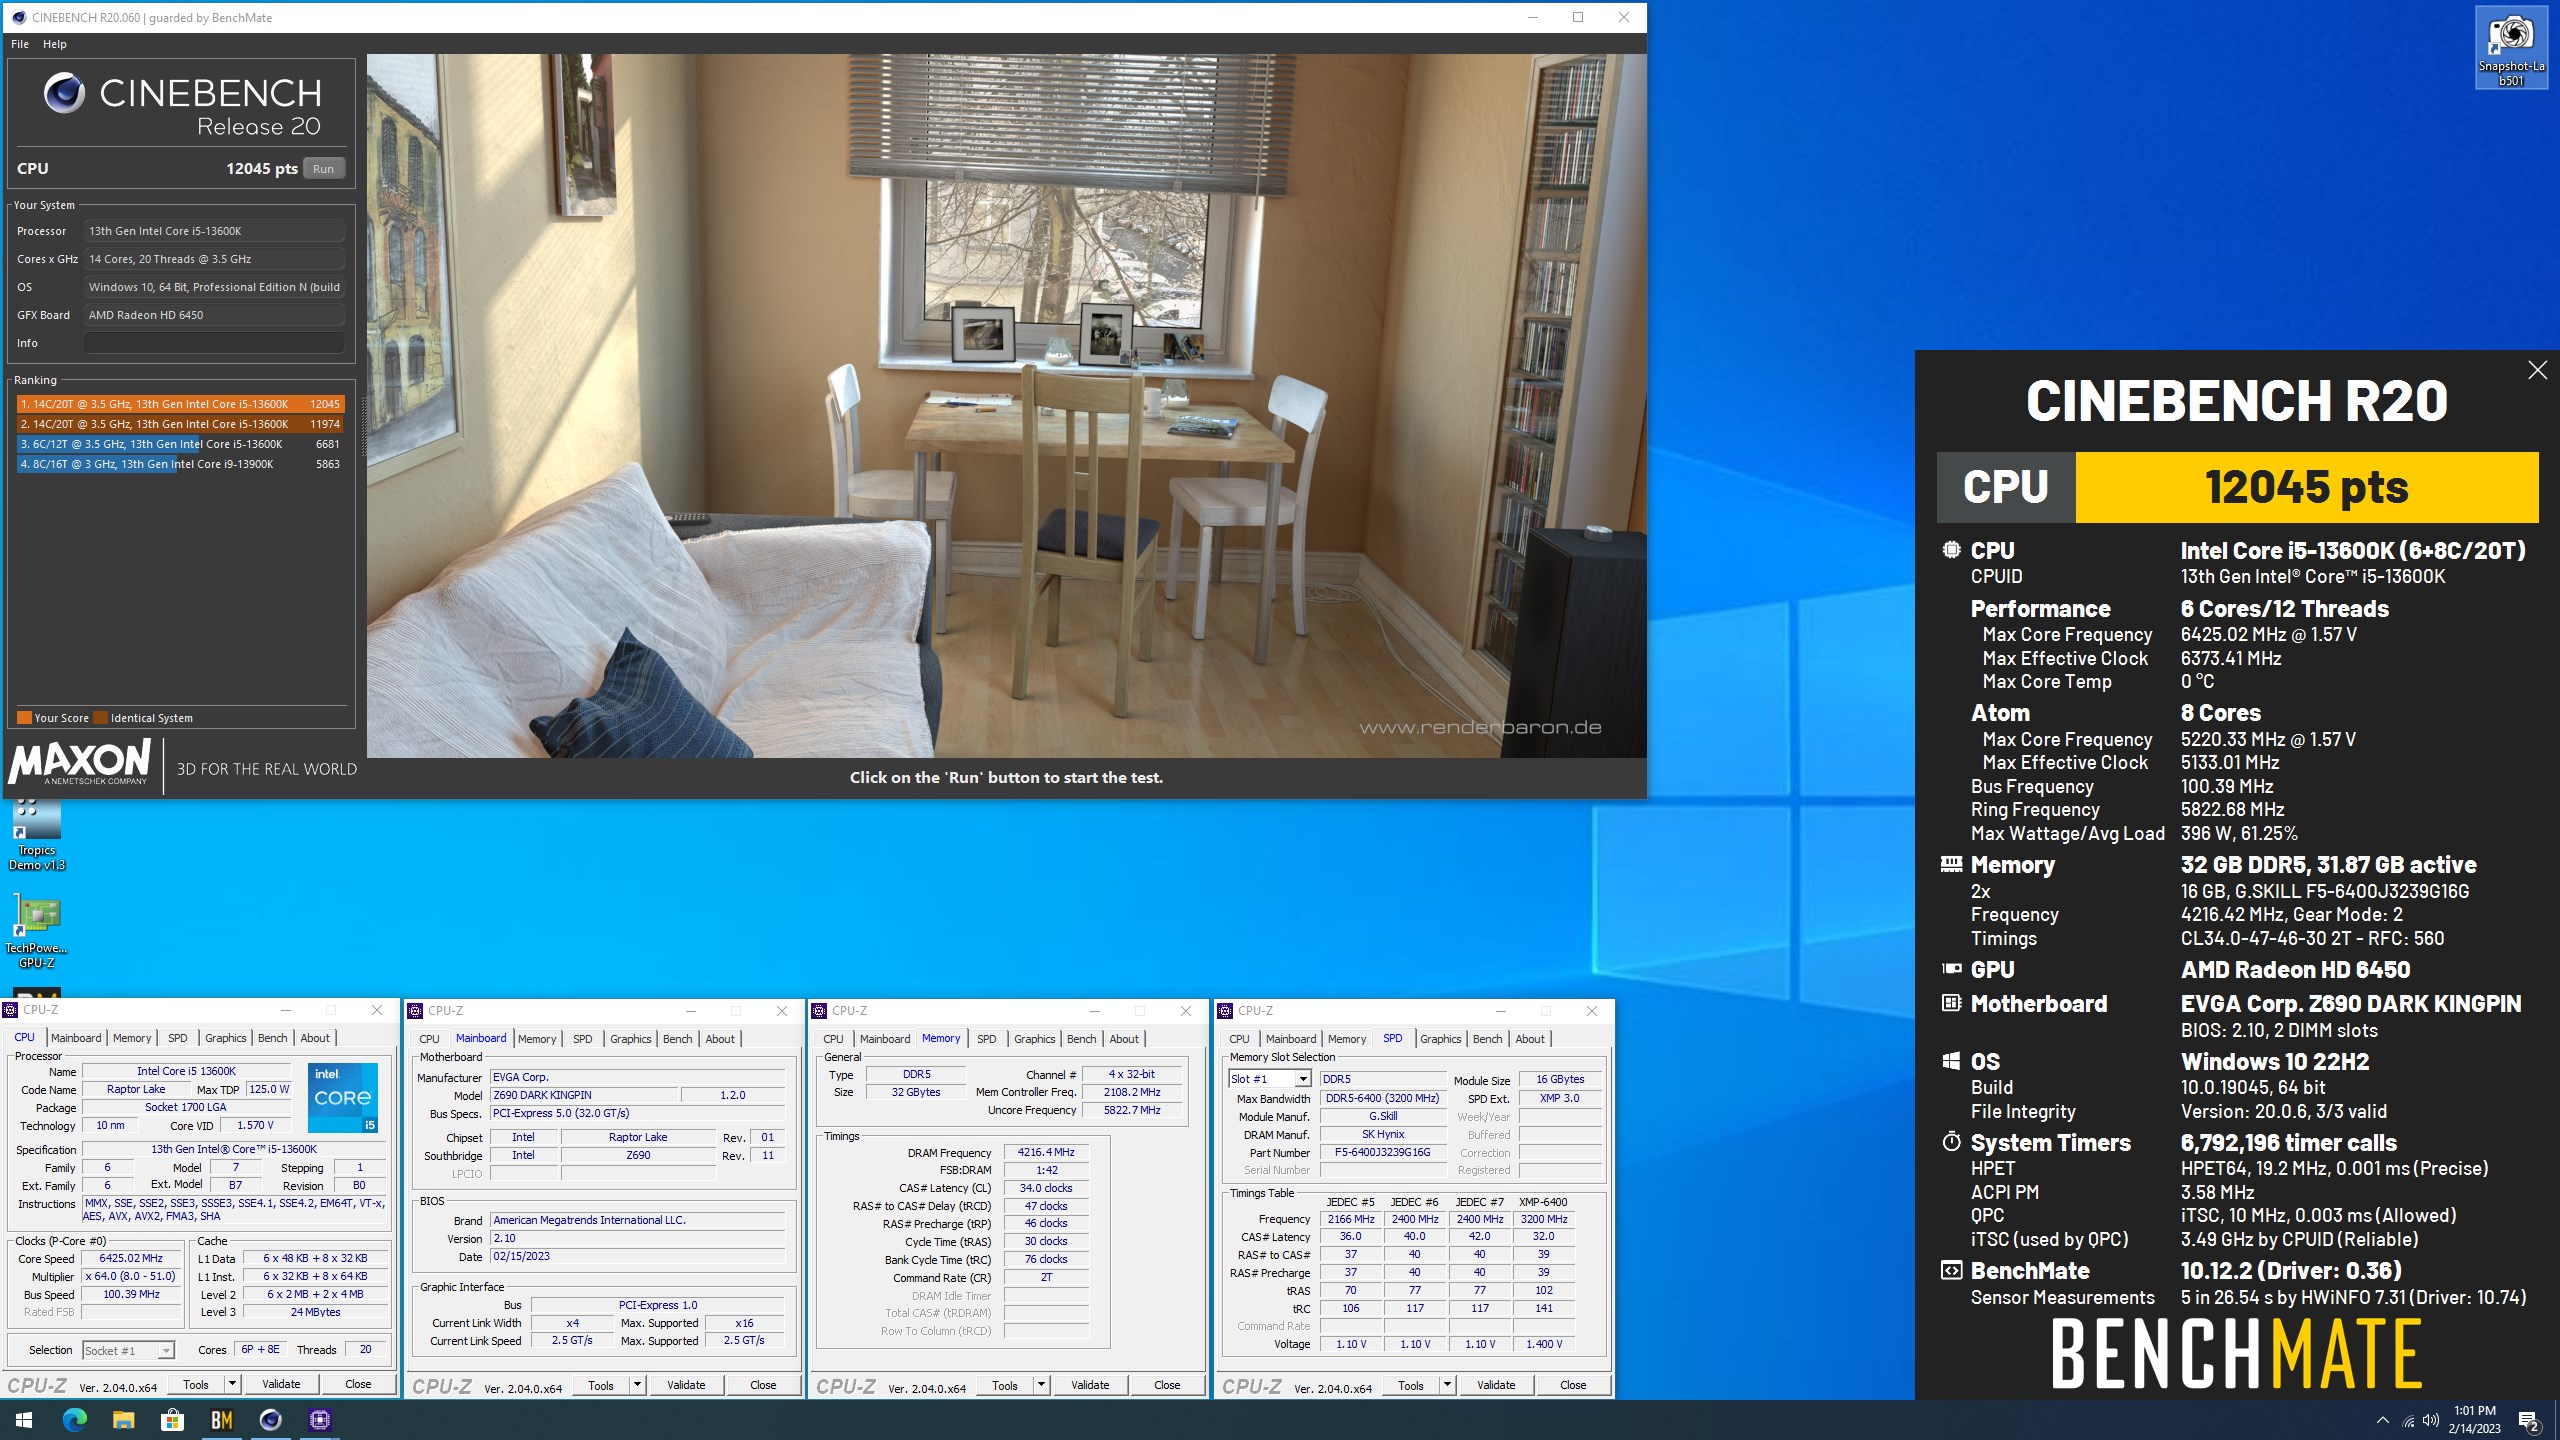Click the Info field in Cinebench system panel
Image resolution: width=2560 pixels, height=1440 pixels.
pos(214,343)
